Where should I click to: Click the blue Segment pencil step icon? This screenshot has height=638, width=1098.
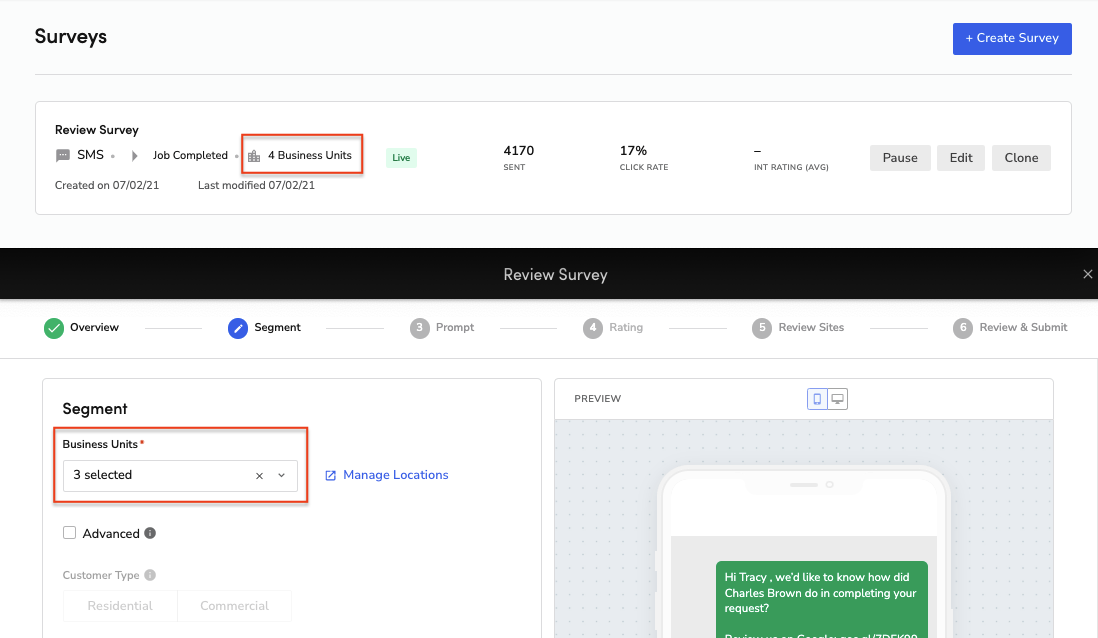[238, 328]
